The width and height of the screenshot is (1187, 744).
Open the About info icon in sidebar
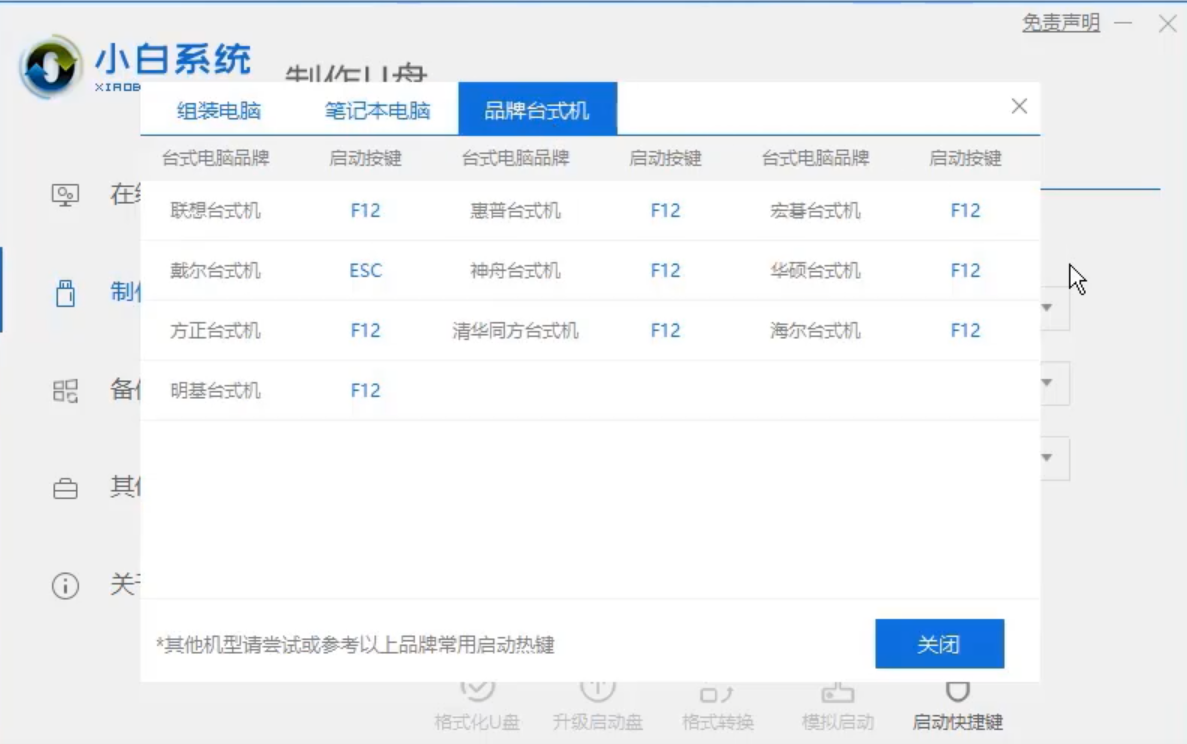pos(65,585)
